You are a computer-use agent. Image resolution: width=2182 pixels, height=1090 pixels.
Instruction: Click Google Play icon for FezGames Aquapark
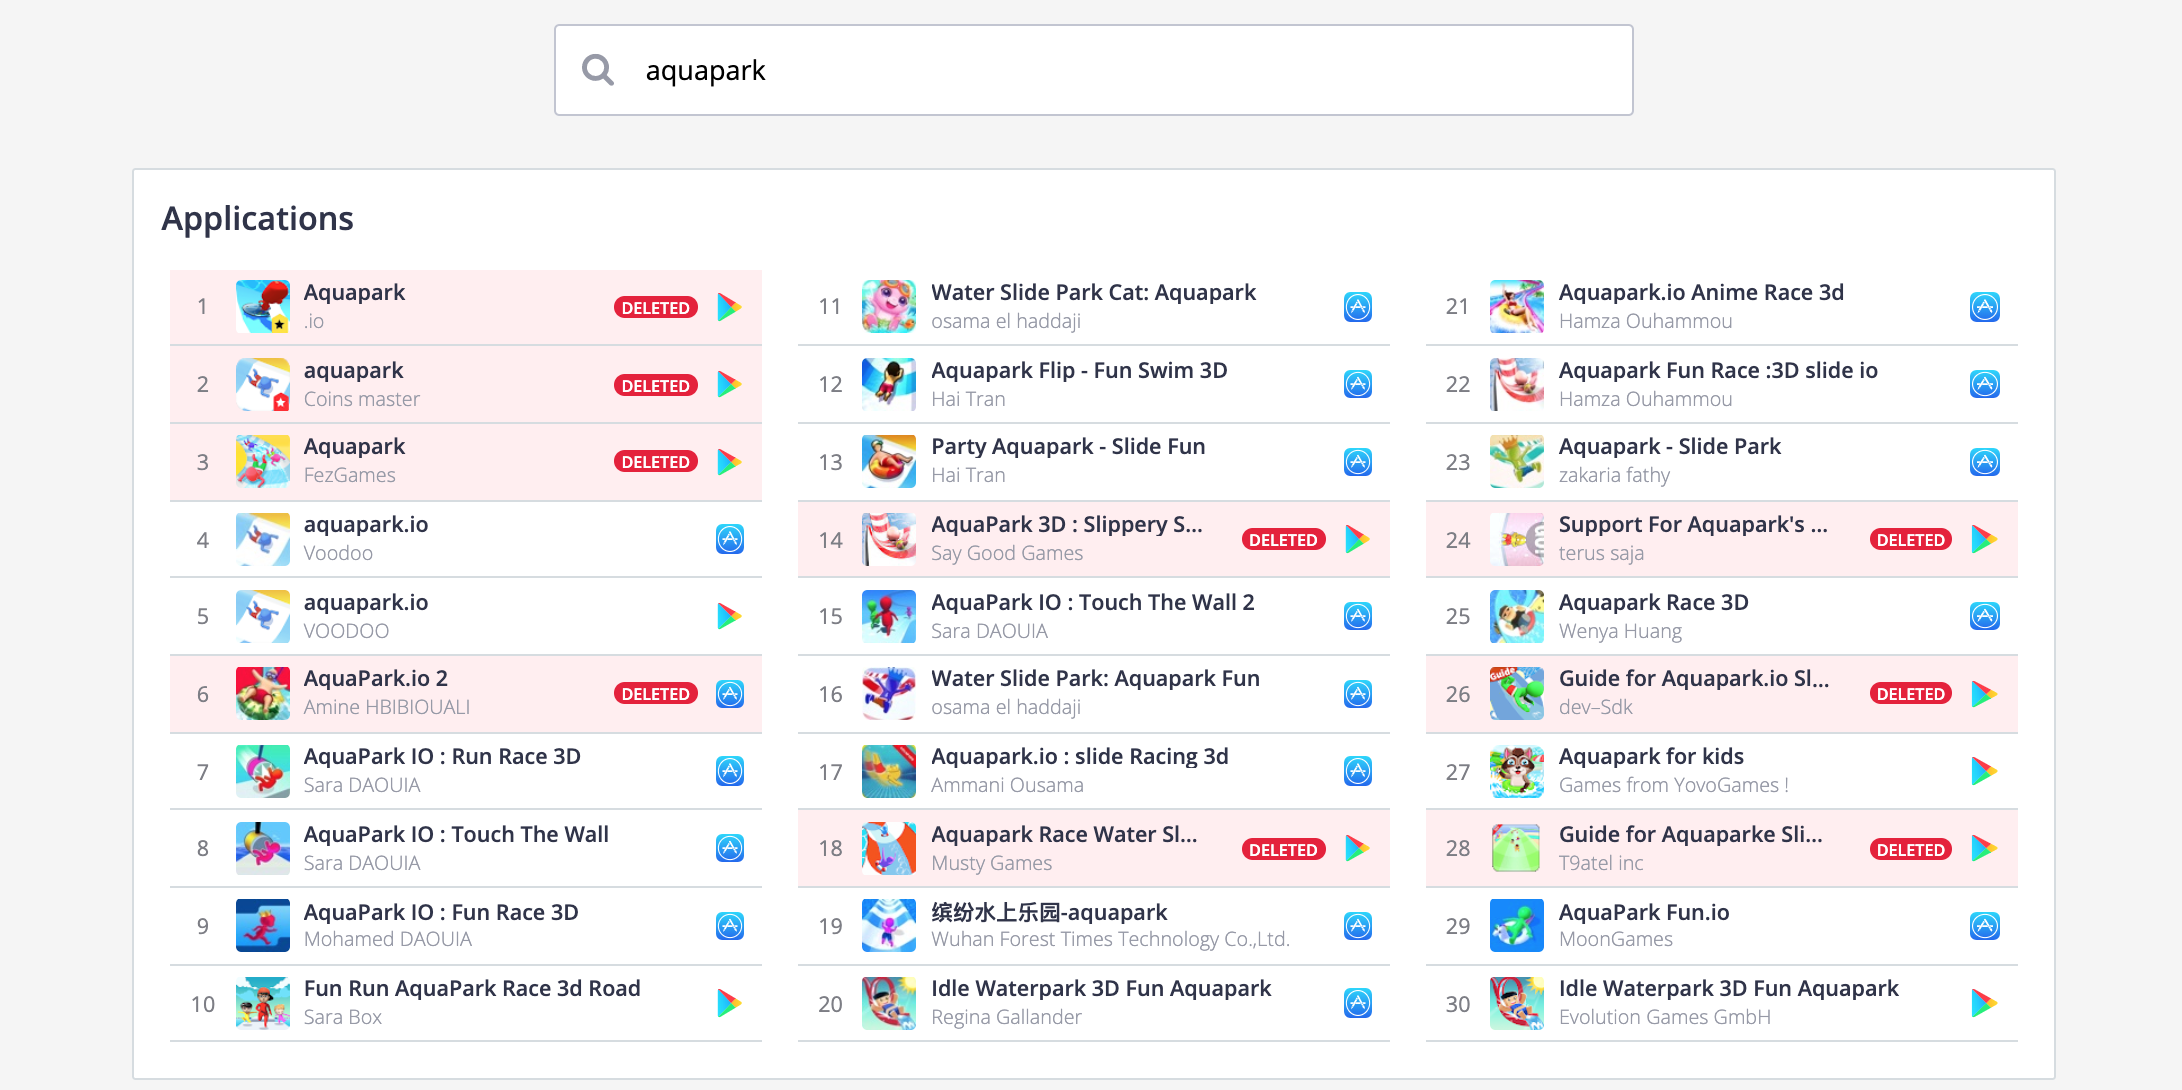729,461
